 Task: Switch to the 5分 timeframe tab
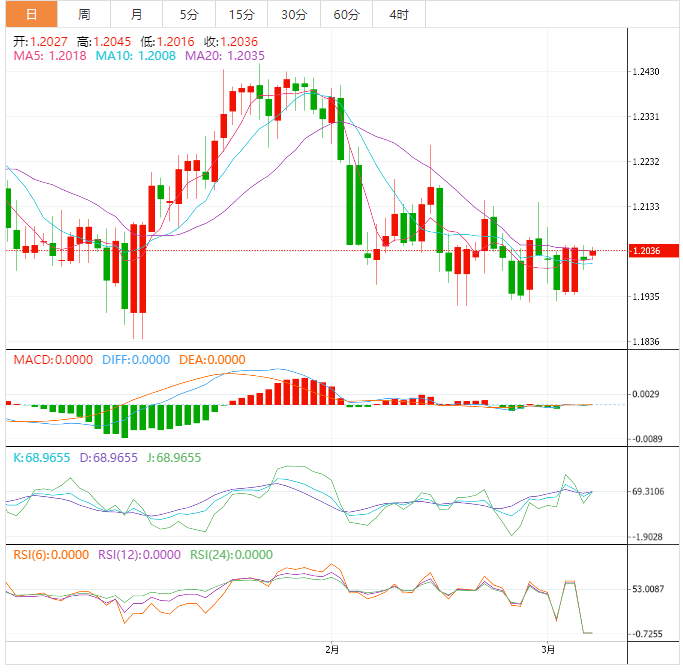pos(189,14)
